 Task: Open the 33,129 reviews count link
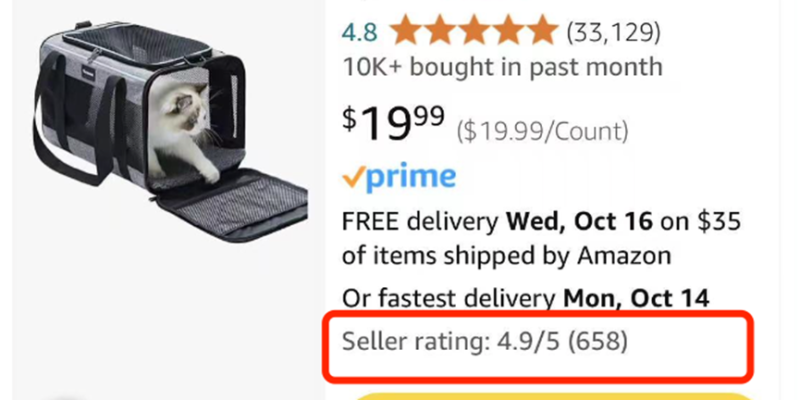(614, 32)
